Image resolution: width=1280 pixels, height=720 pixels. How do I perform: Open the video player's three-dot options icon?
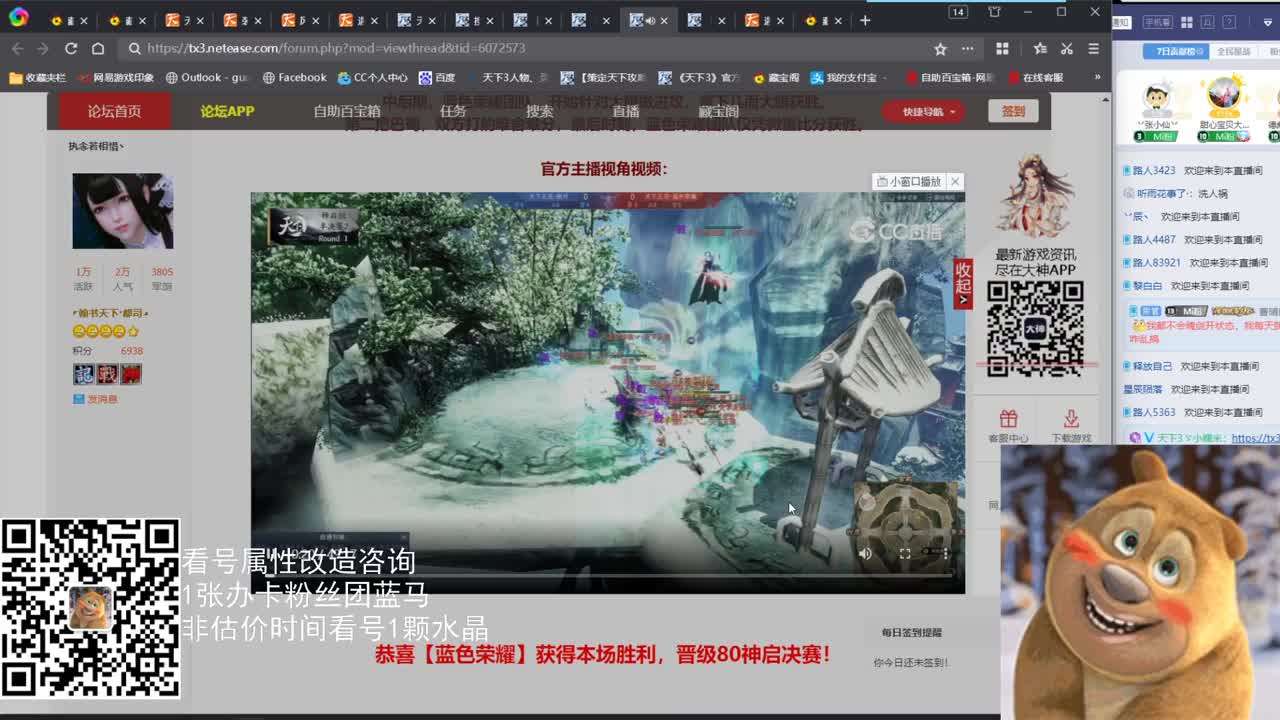point(944,553)
